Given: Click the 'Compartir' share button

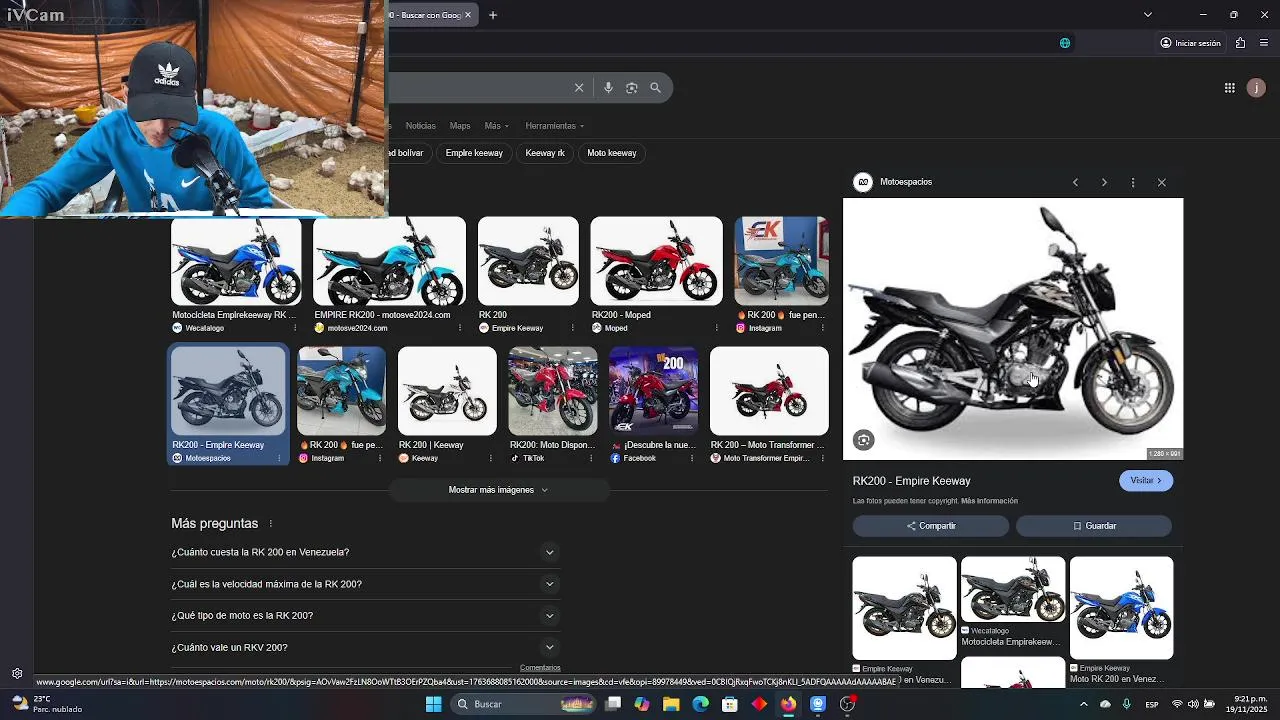Looking at the screenshot, I should coord(931,526).
